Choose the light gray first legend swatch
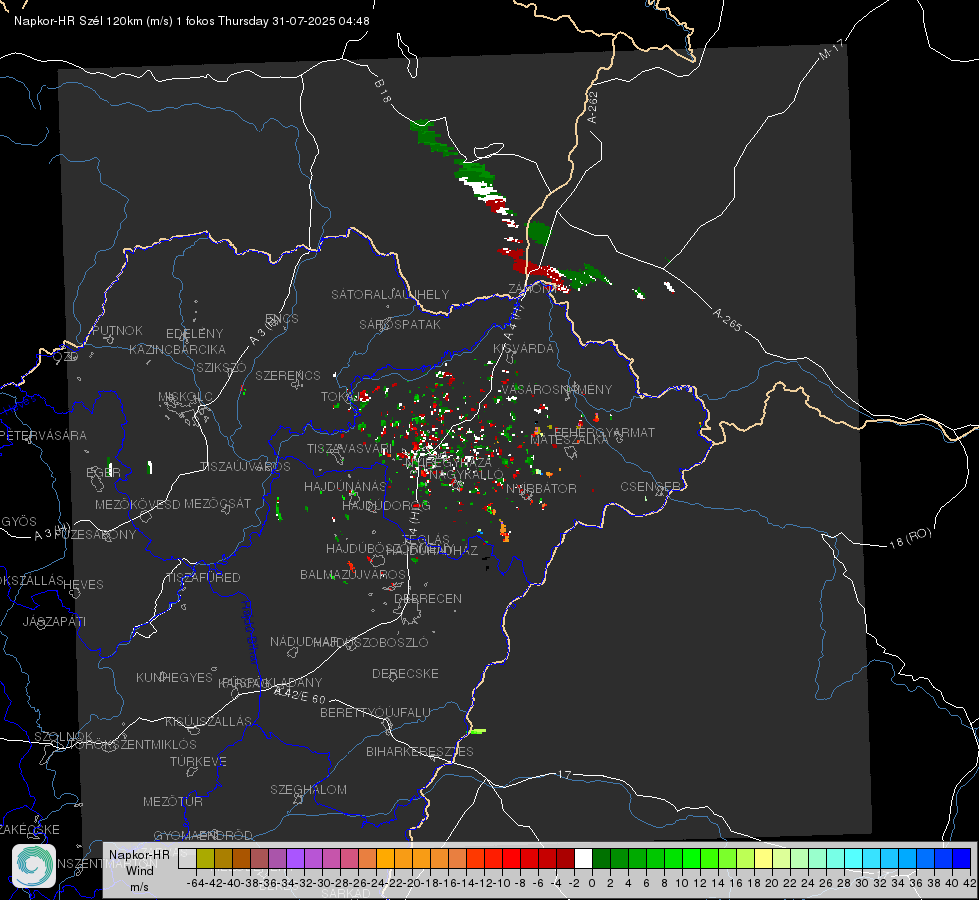 point(187,858)
